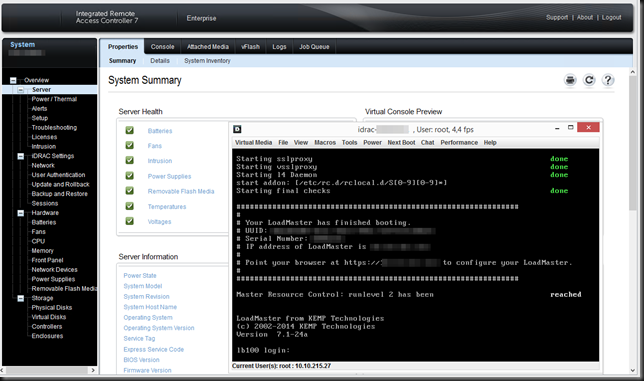Select the Properties tab
This screenshot has height=381, width=644.
[123, 47]
